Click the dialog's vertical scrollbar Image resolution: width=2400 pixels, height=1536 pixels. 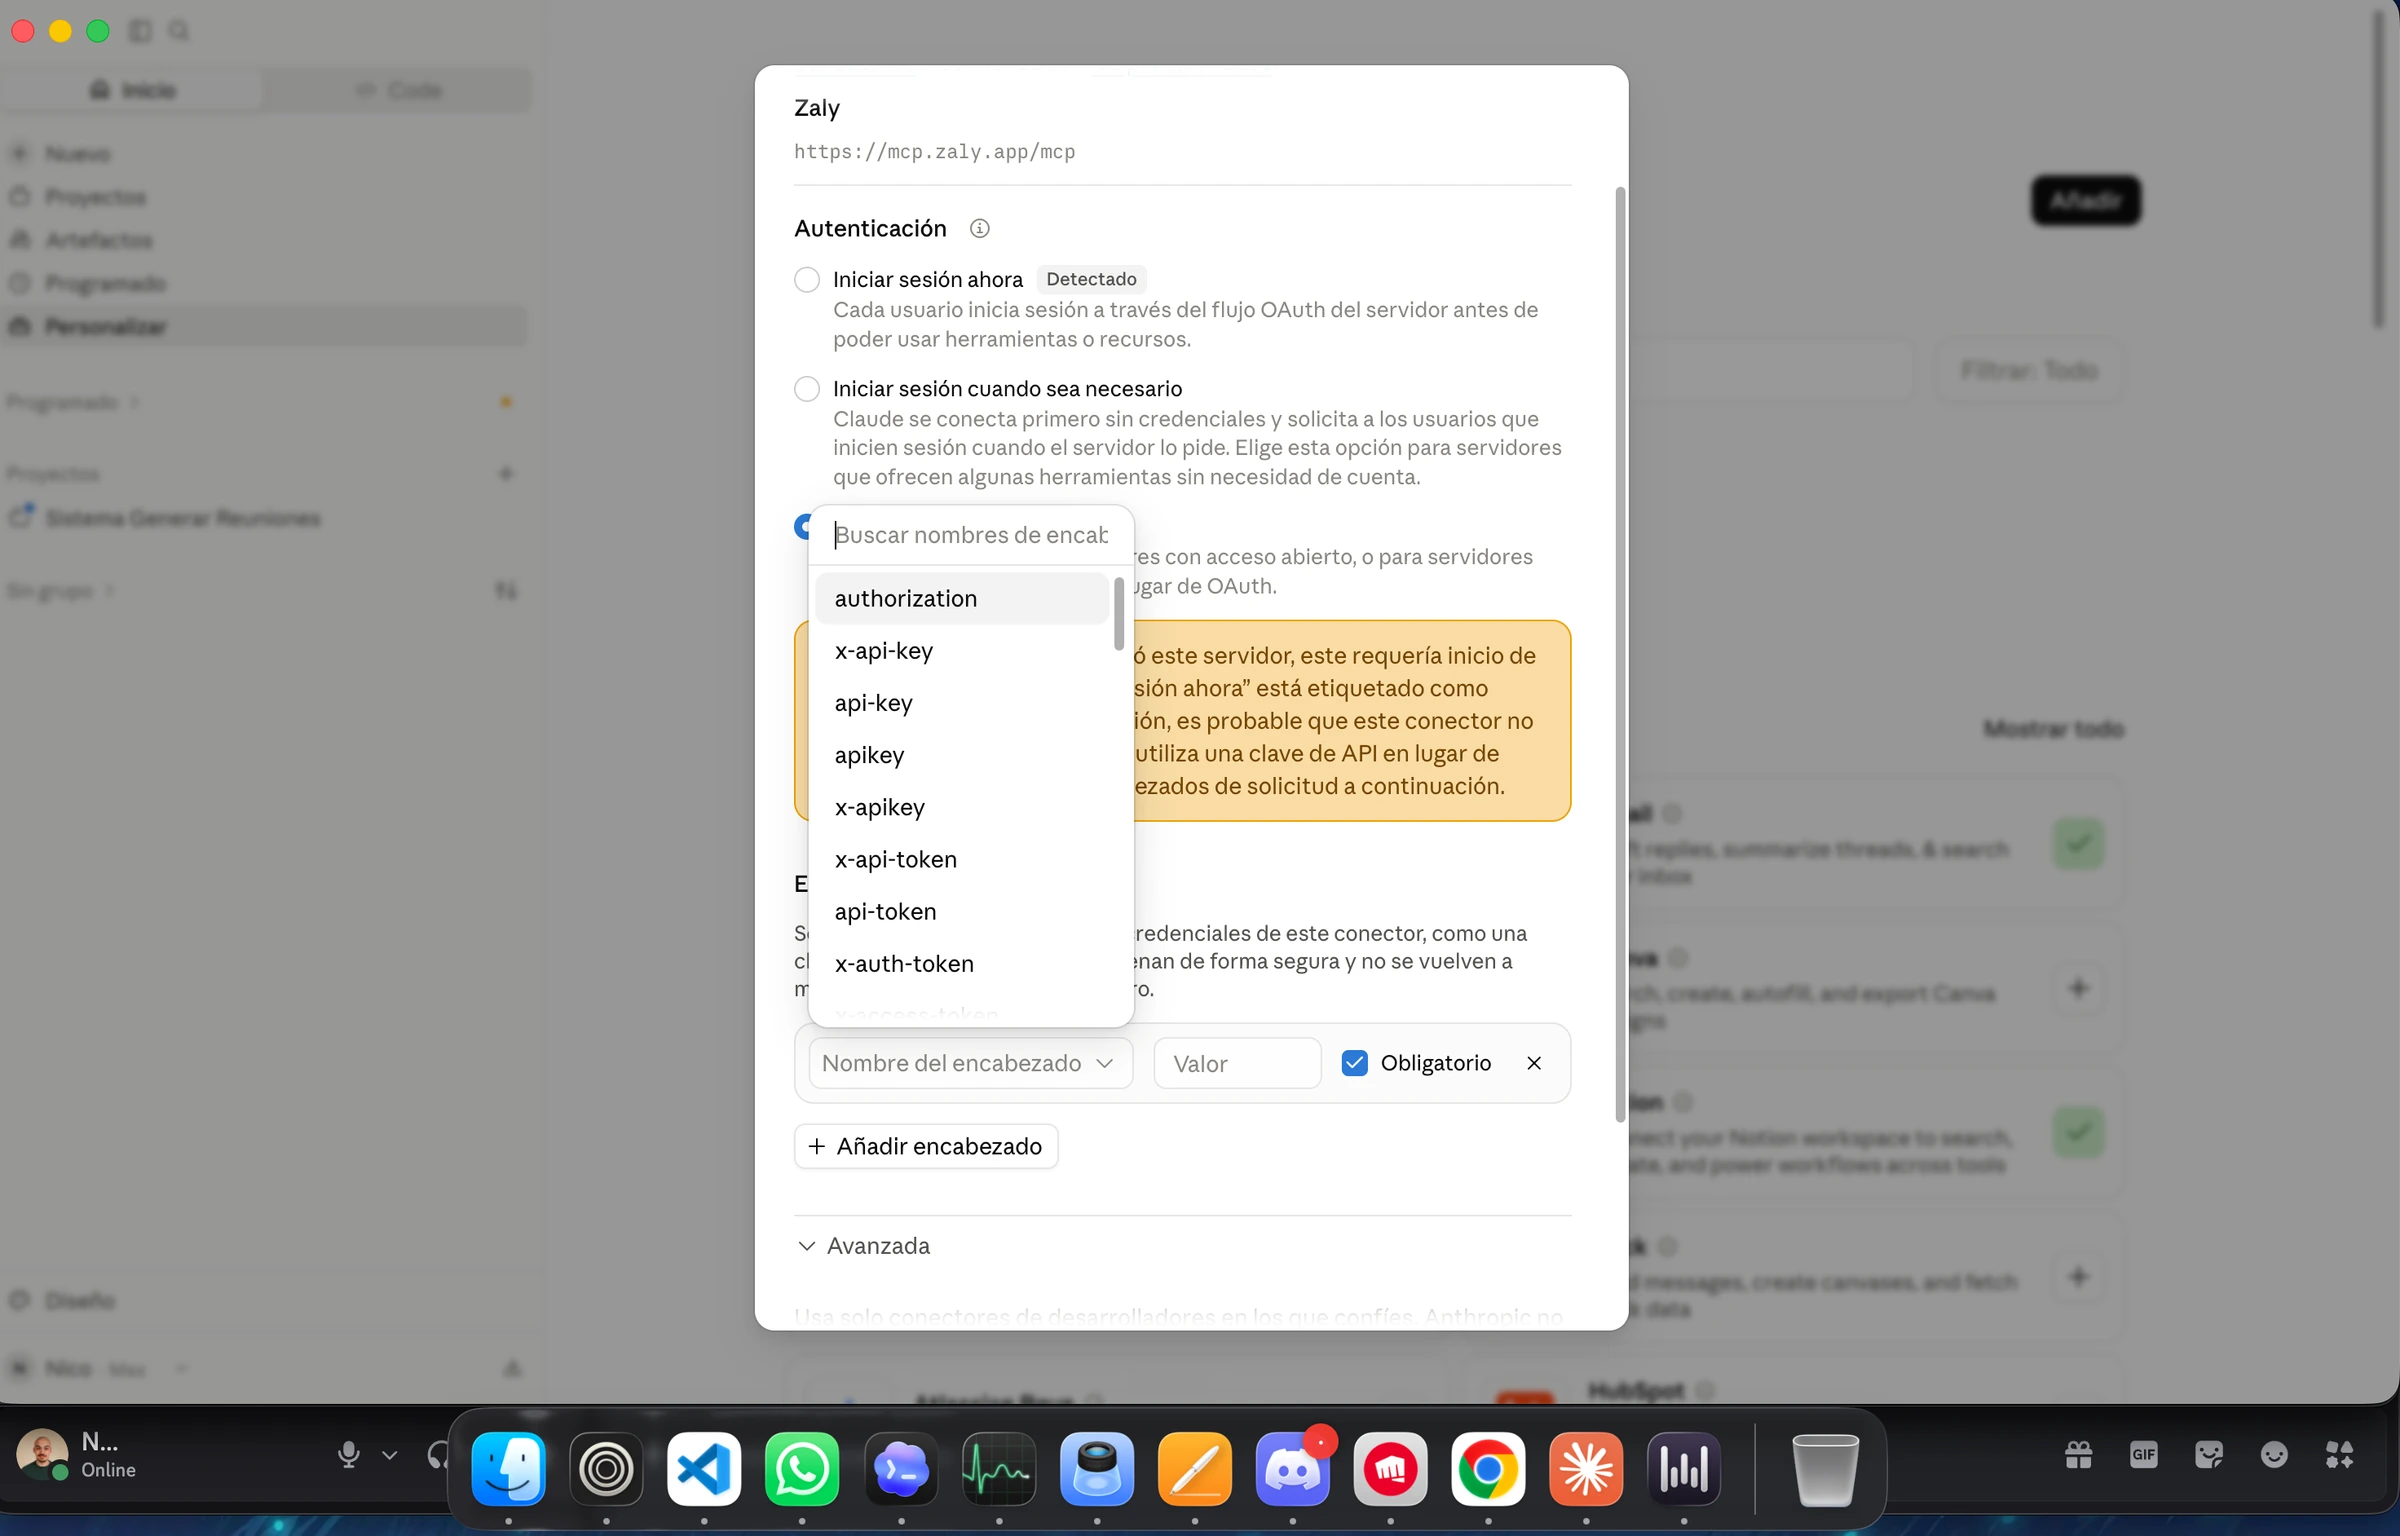click(x=1620, y=655)
